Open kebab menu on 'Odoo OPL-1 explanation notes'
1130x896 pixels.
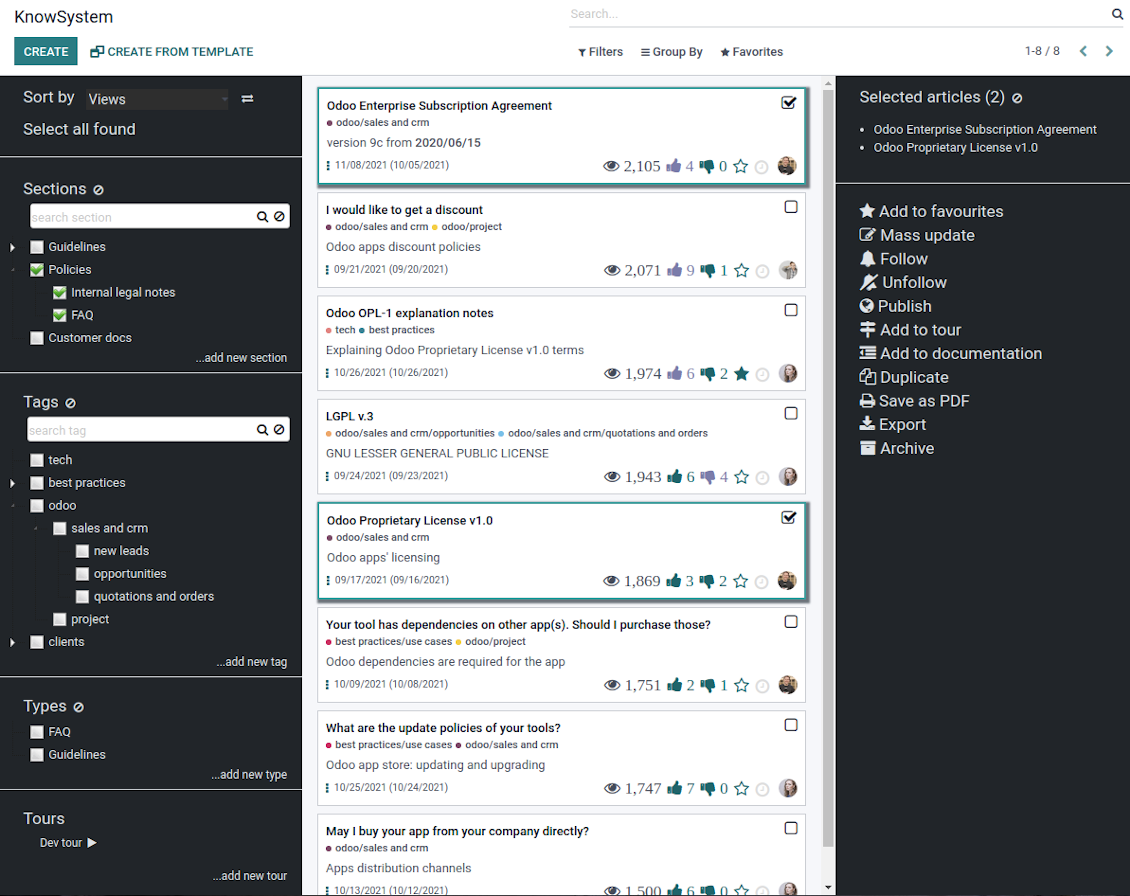tap(328, 373)
